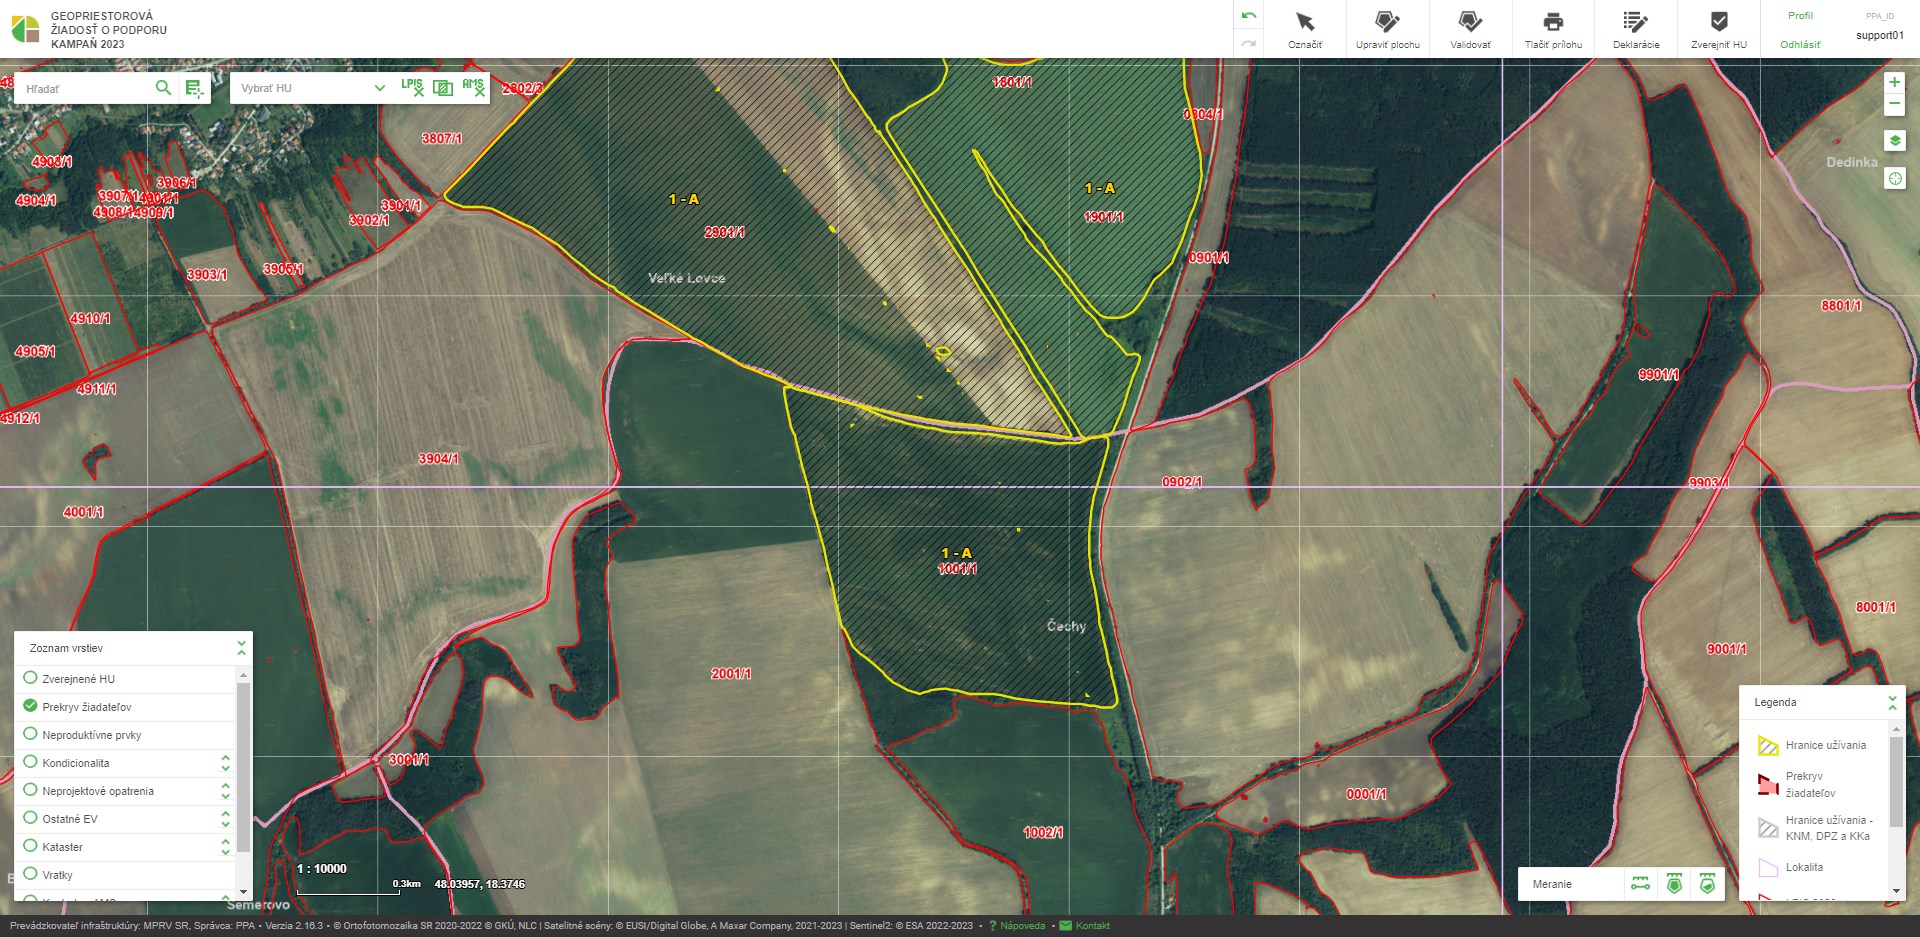This screenshot has height=937, width=1920.
Task: Click the 1 : 10000 scale text
Action: coord(322,869)
